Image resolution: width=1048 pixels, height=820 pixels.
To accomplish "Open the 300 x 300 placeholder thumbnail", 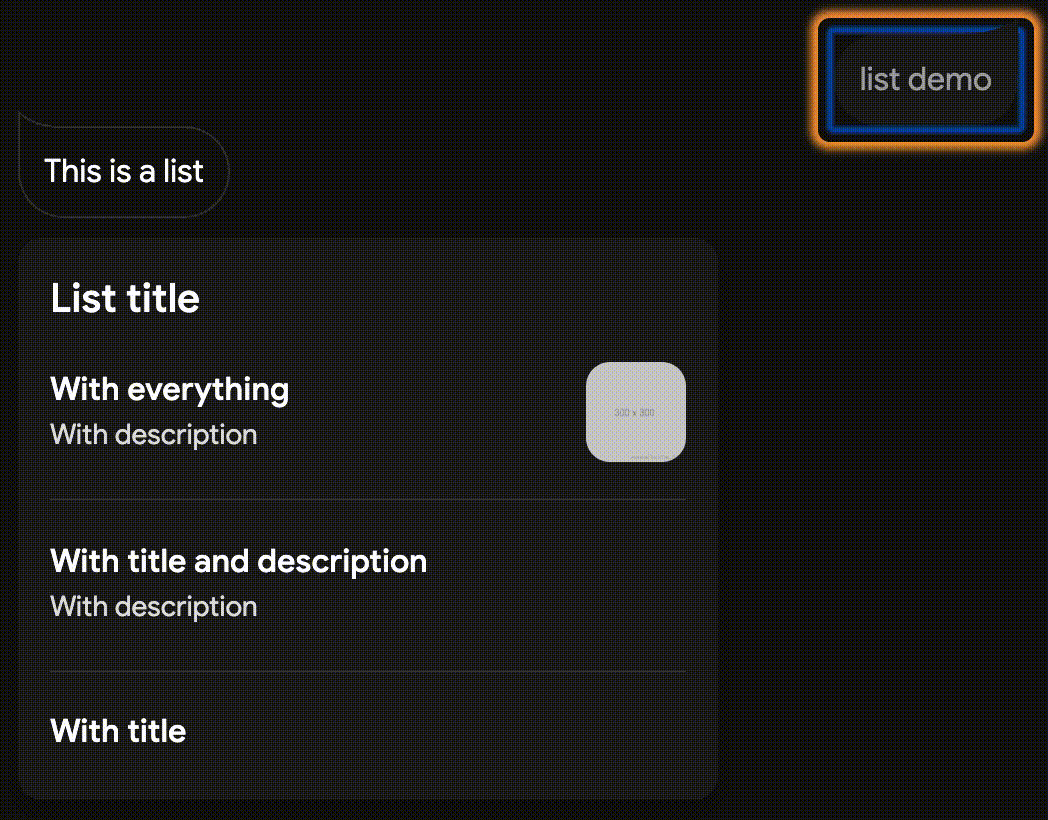I will pos(636,412).
